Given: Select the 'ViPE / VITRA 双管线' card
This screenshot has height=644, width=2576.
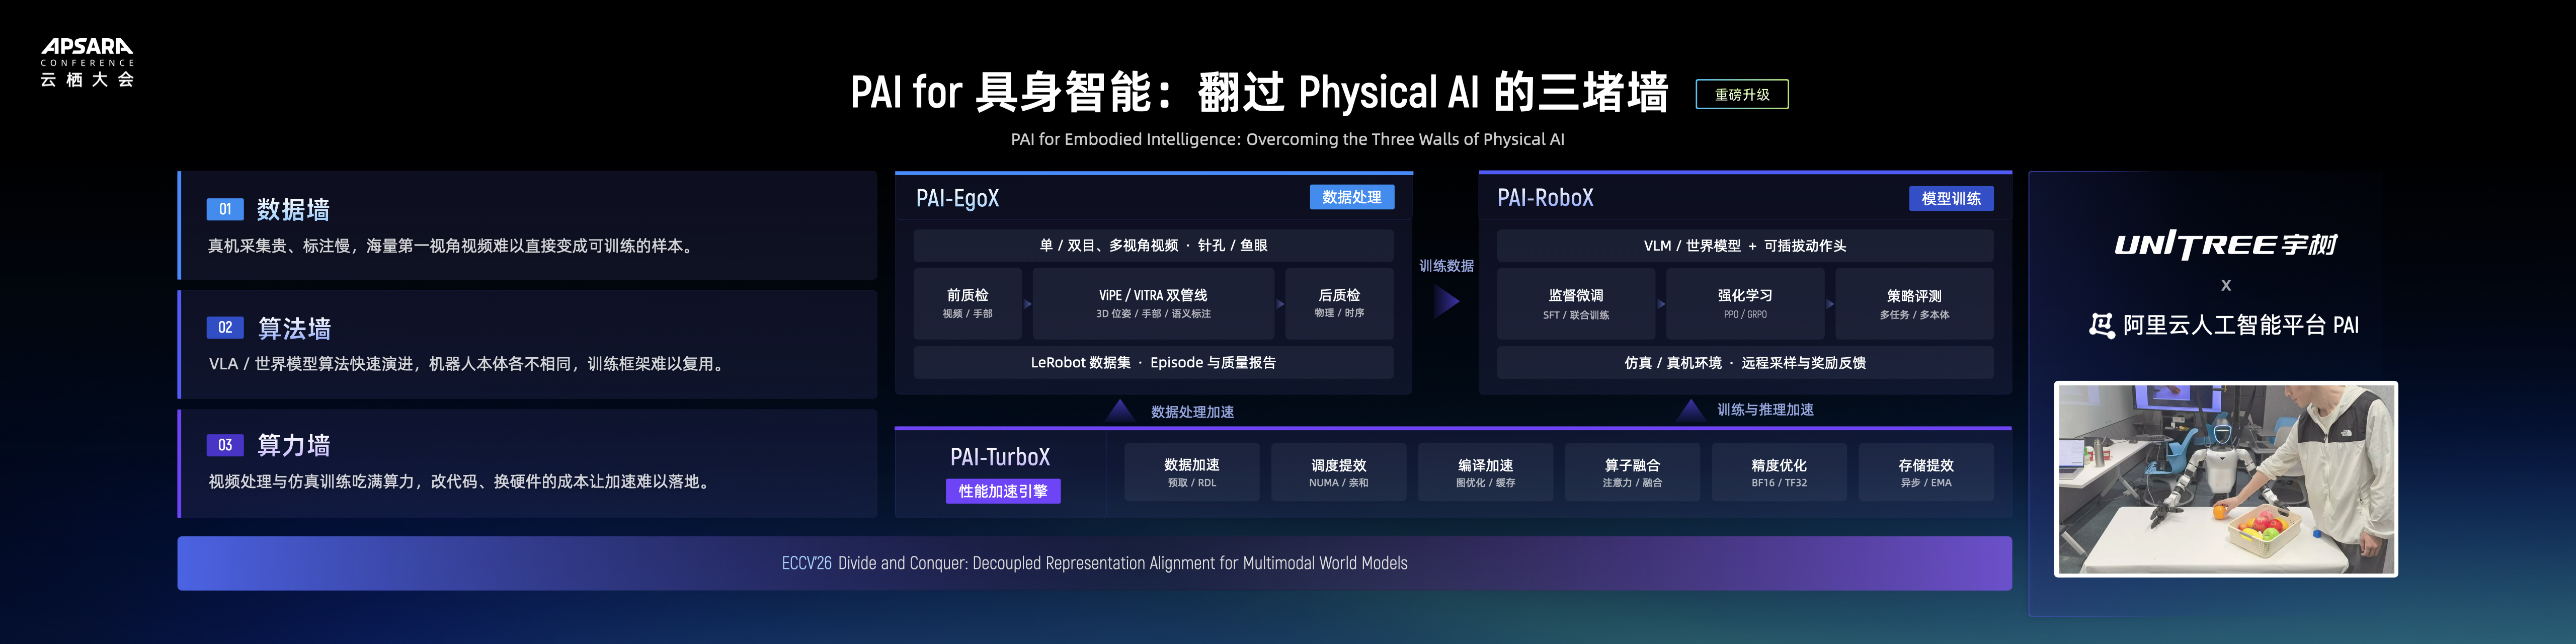Looking at the screenshot, I should (x=1153, y=303).
